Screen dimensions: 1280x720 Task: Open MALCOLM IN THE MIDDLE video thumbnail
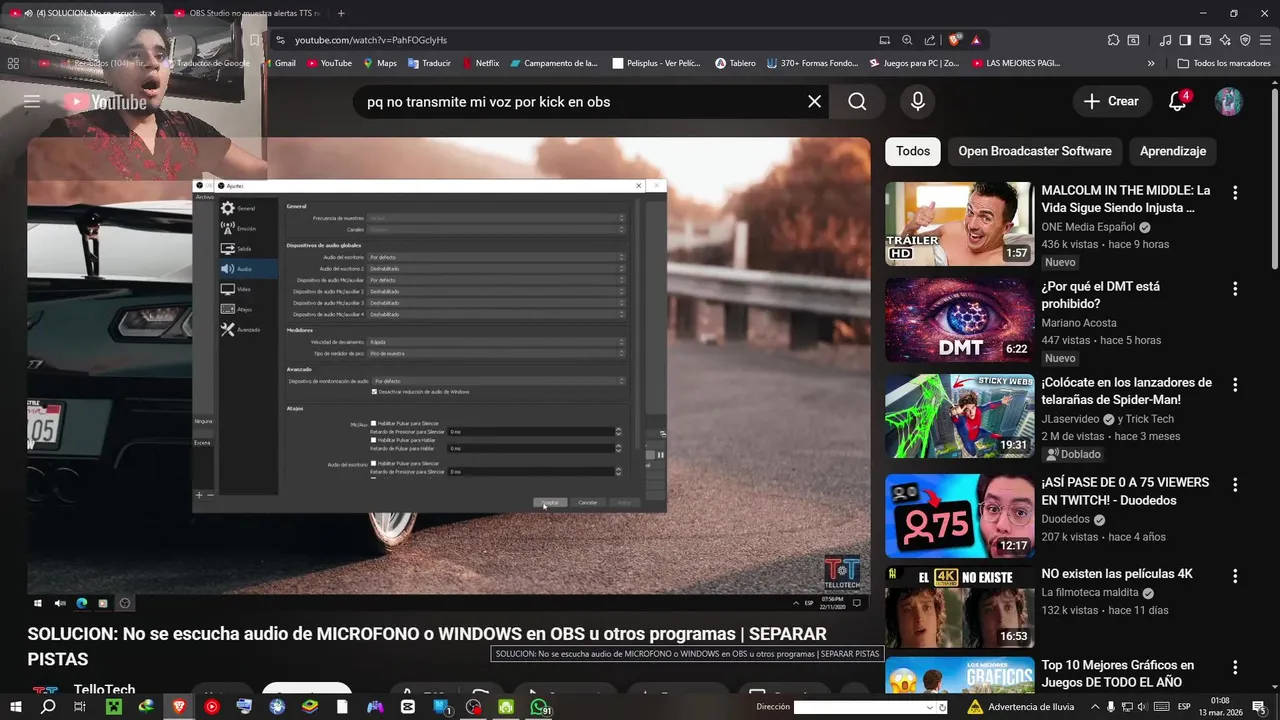[x=959, y=223]
